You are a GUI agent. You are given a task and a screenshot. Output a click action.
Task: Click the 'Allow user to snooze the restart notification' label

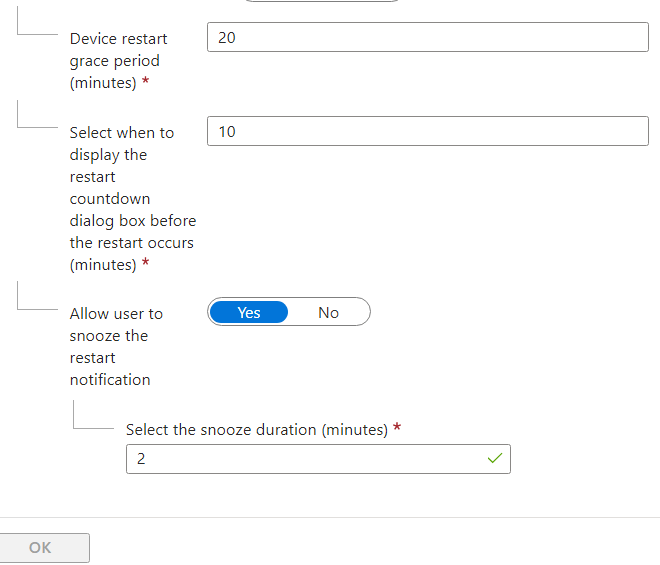(x=116, y=346)
